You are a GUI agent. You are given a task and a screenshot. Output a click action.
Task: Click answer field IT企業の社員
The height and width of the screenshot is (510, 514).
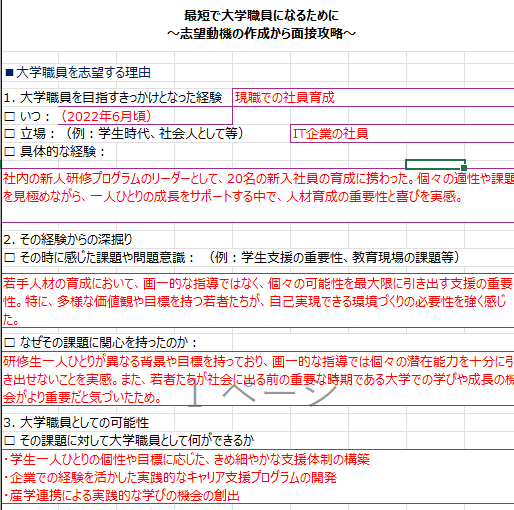402,134
